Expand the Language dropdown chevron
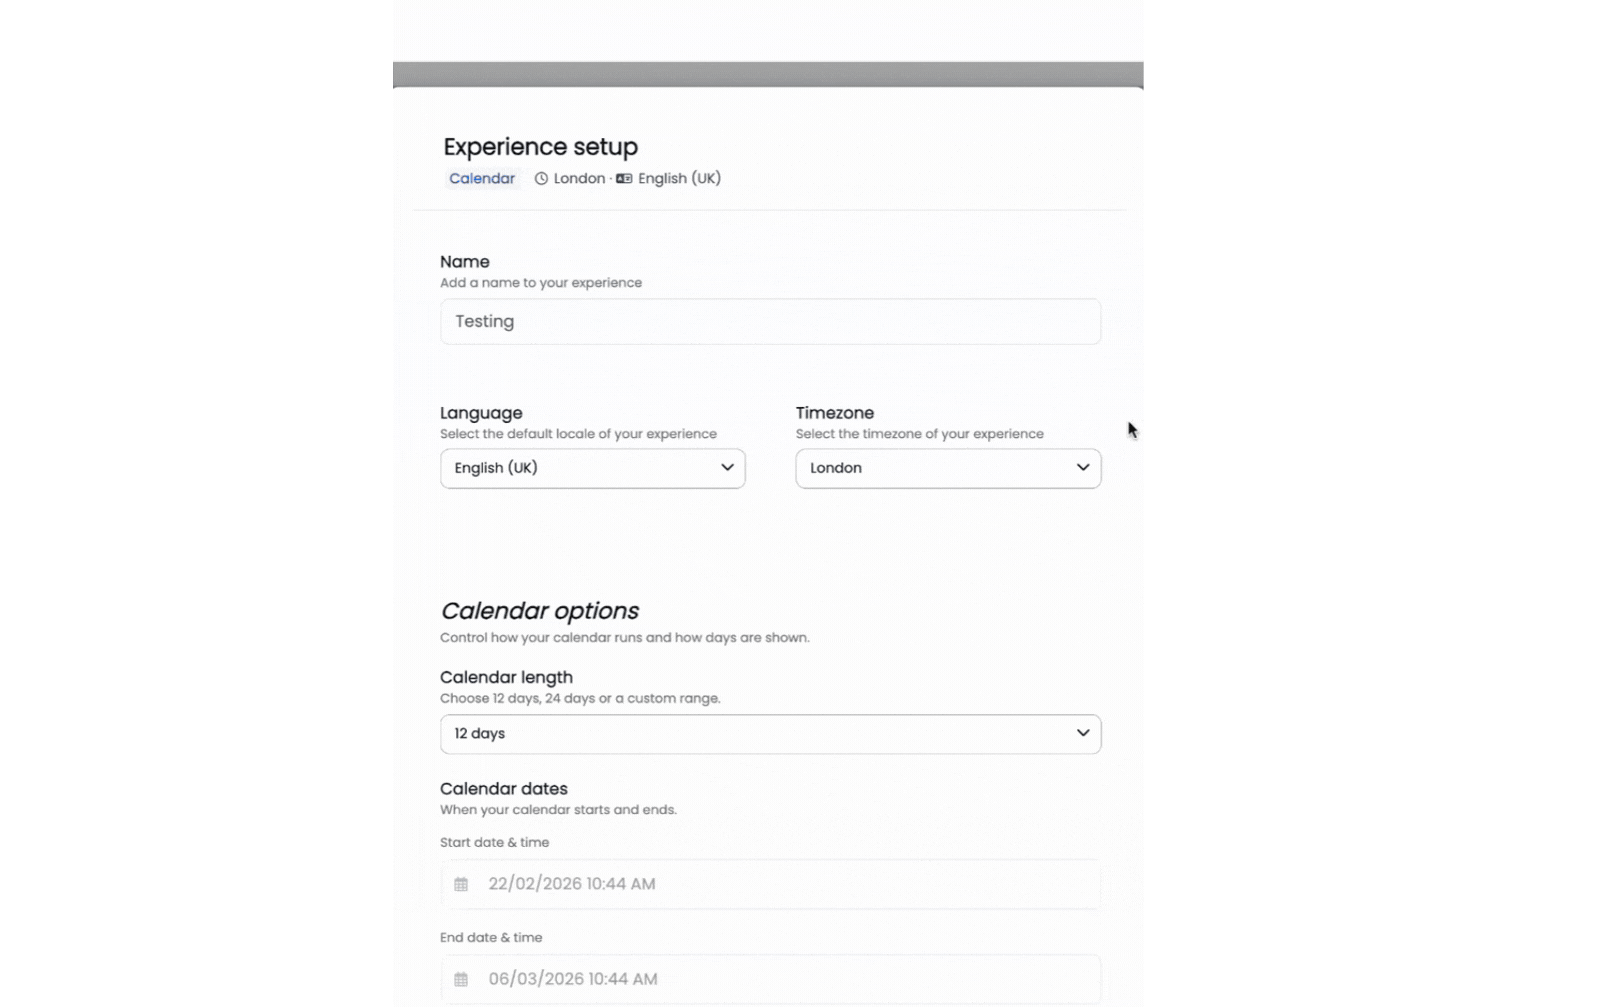This screenshot has height=1007, width=1608. [727, 468]
